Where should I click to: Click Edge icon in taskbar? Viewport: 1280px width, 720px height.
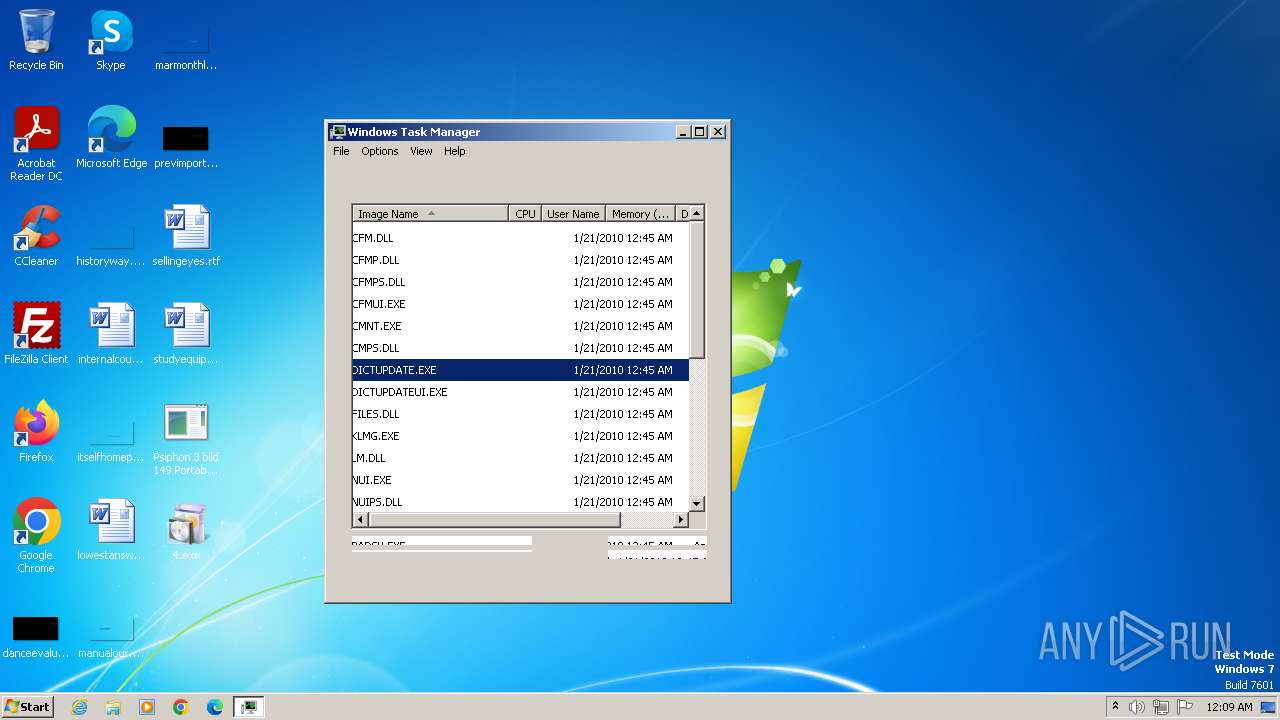[x=215, y=707]
